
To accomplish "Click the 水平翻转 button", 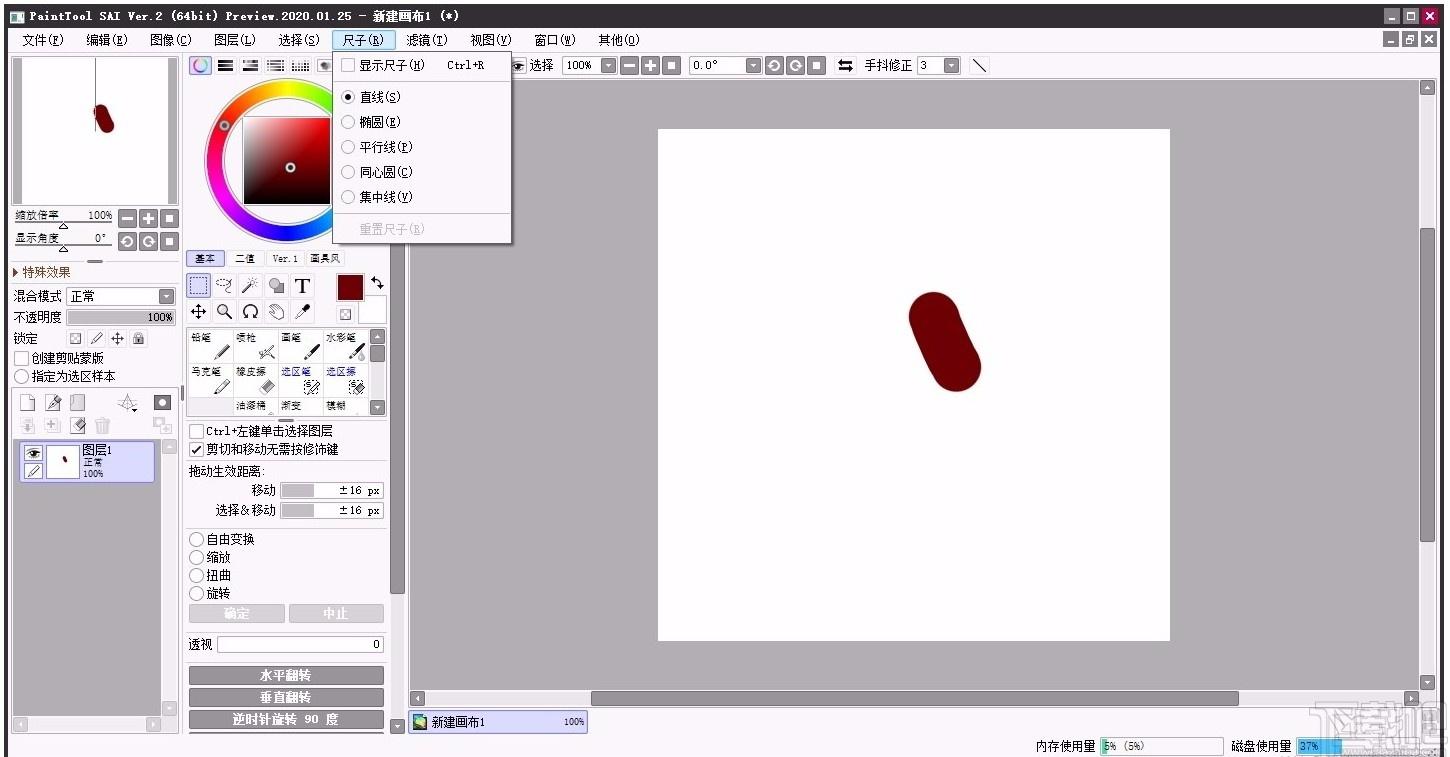I will [x=286, y=675].
